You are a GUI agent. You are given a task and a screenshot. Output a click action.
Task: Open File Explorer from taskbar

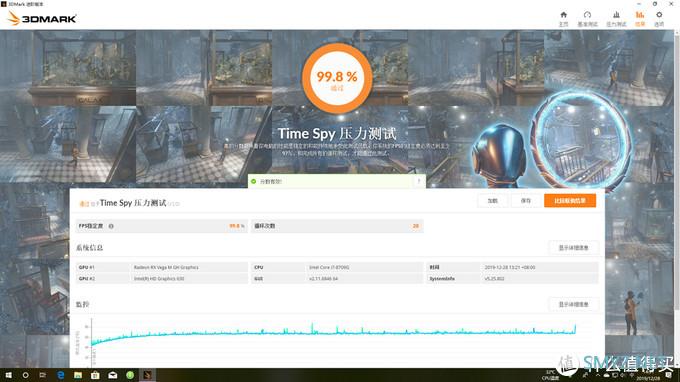click(x=78, y=375)
